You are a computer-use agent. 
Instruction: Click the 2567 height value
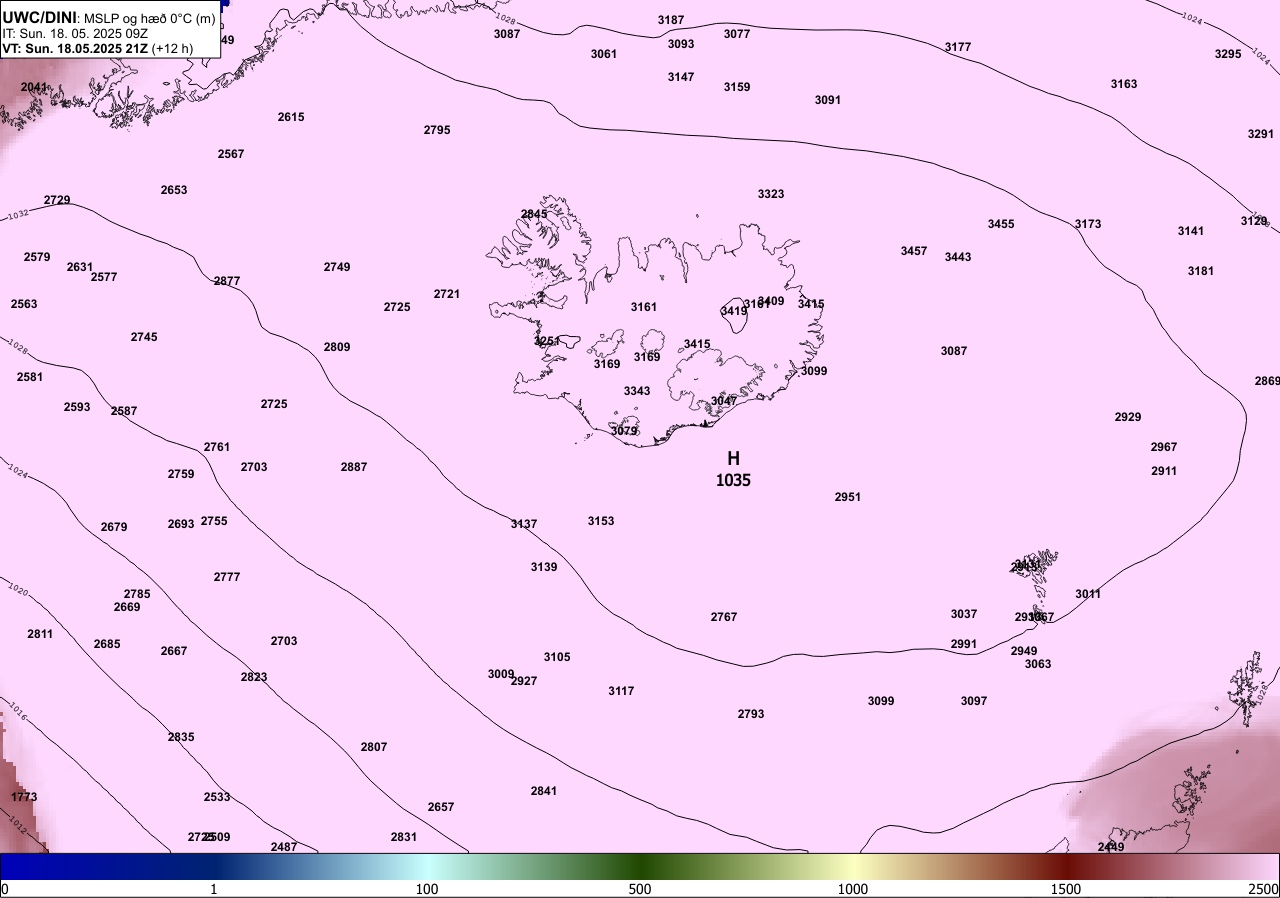[231, 154]
